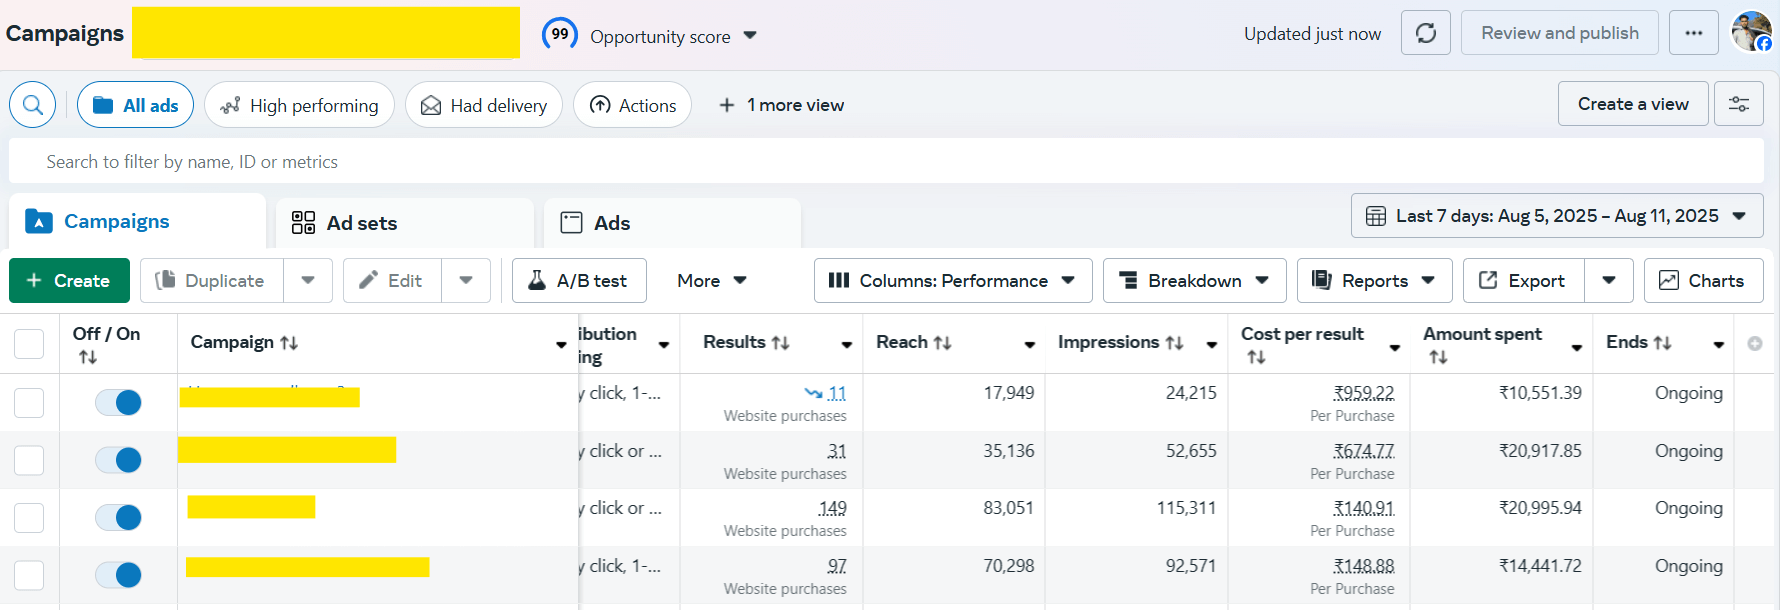Focus the search filter input field
Viewport: 1780px width, 610px height.
[886, 162]
